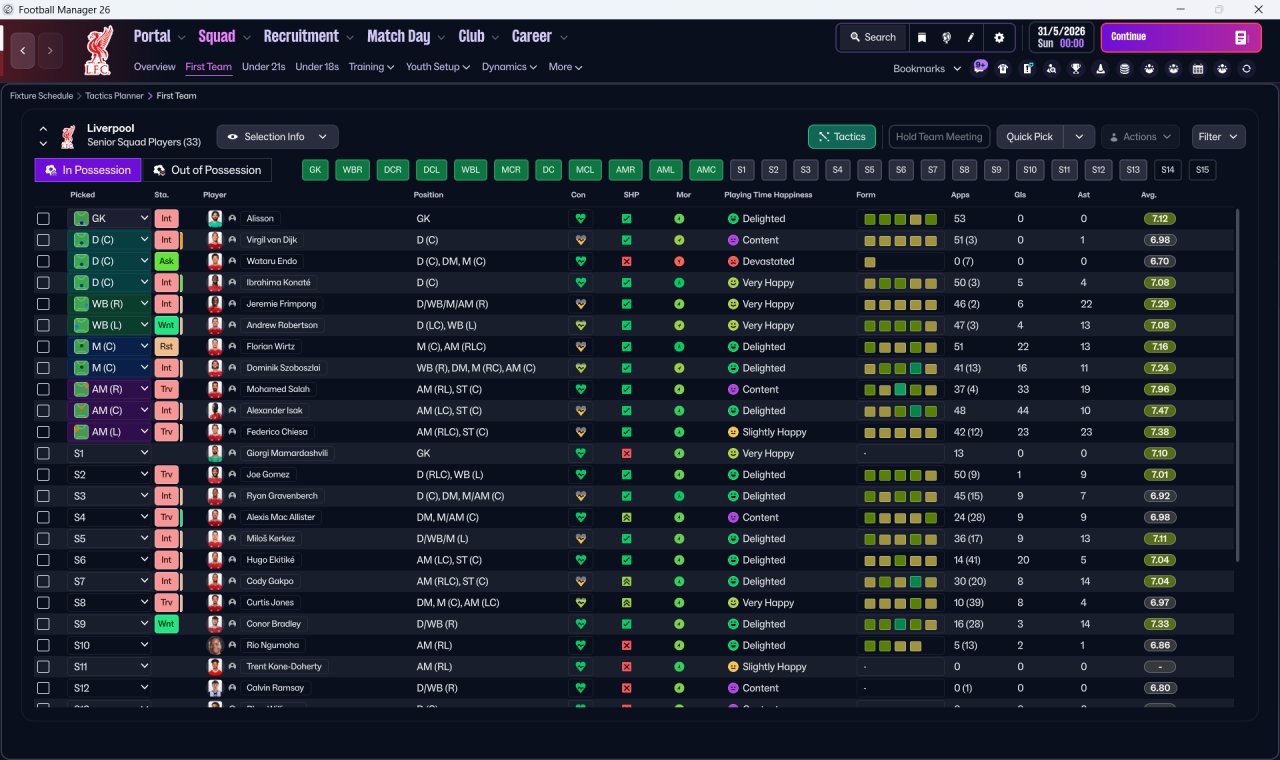Open the bookmark icon next to Search
1280x760 pixels.
[922, 37]
